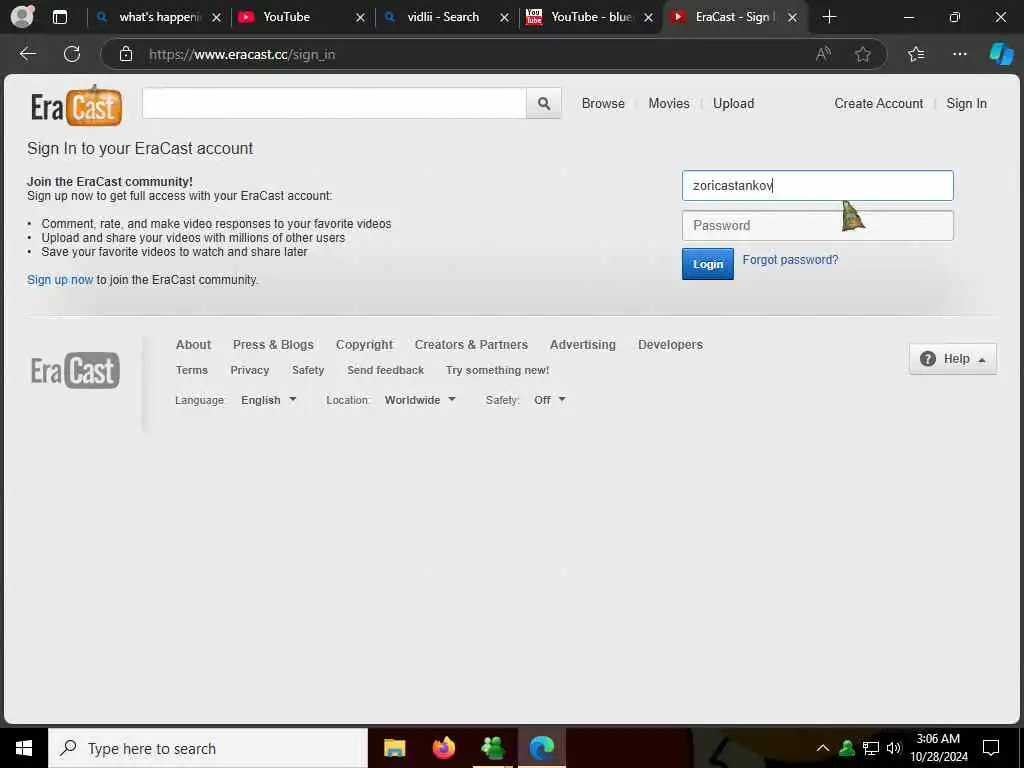The height and width of the screenshot is (768, 1024).
Task: Click the search magnifier button
Action: 543,103
